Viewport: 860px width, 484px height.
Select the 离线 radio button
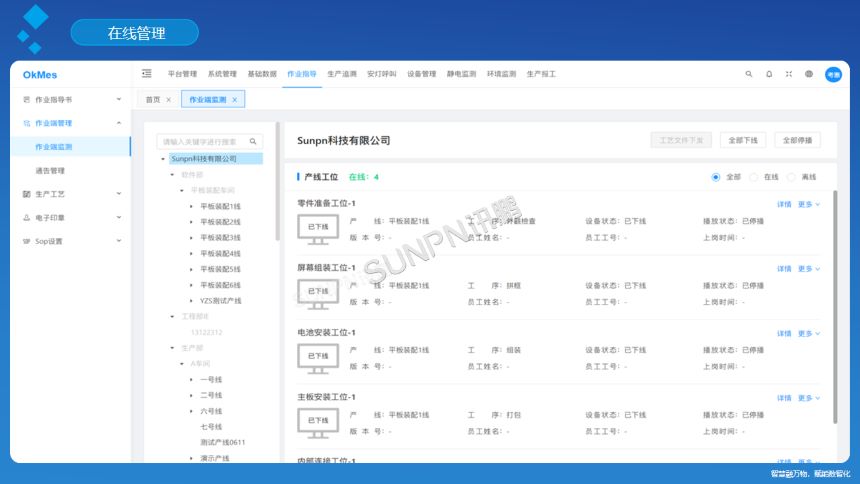point(791,177)
